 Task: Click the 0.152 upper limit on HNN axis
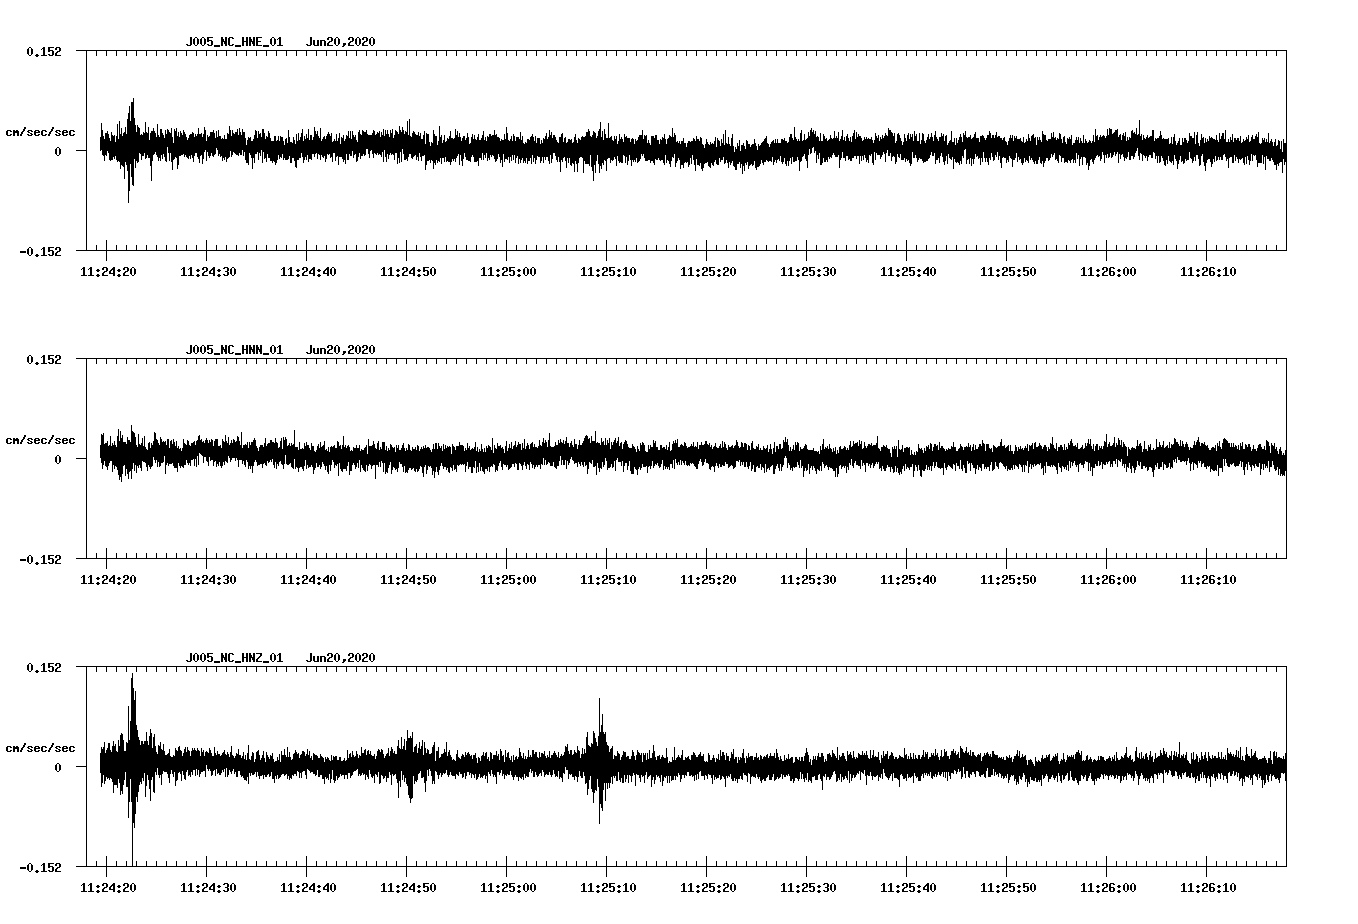point(44,359)
